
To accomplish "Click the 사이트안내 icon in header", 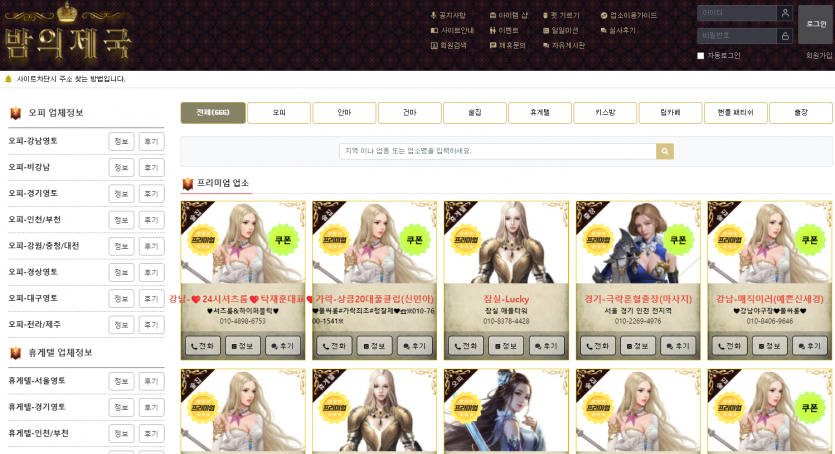I will coord(434,30).
